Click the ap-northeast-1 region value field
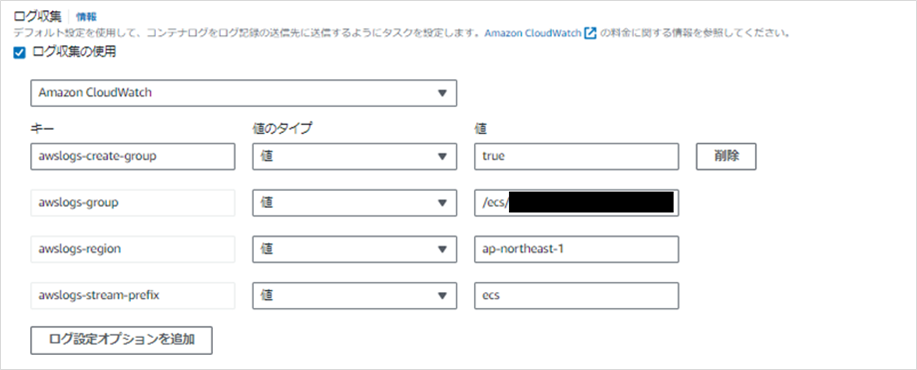Viewport: 917px width, 370px height. point(577,249)
